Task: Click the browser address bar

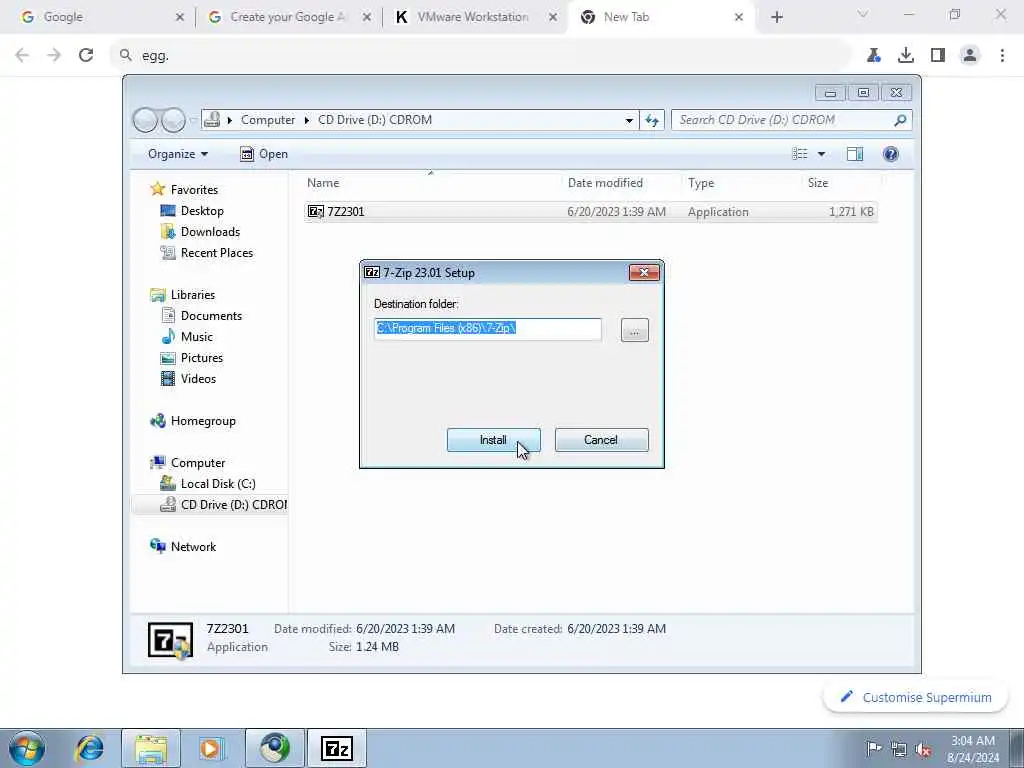Action: pos(480,56)
